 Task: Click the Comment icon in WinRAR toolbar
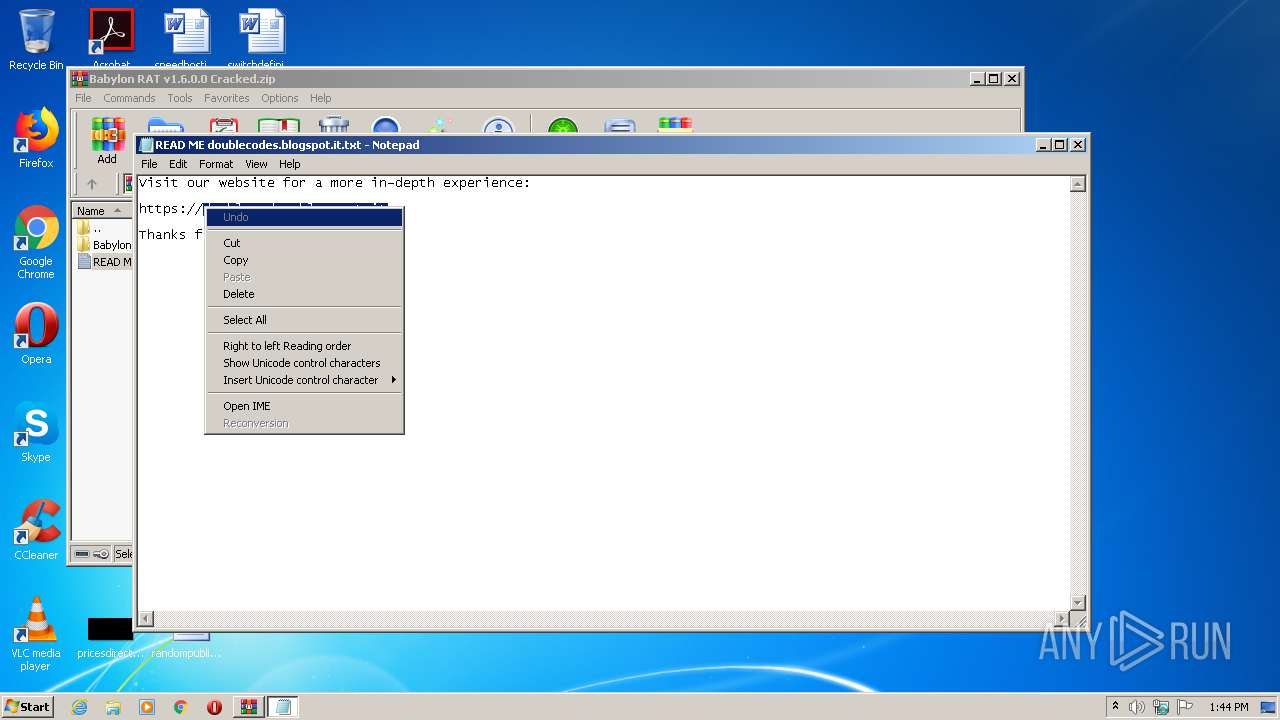coord(620,125)
